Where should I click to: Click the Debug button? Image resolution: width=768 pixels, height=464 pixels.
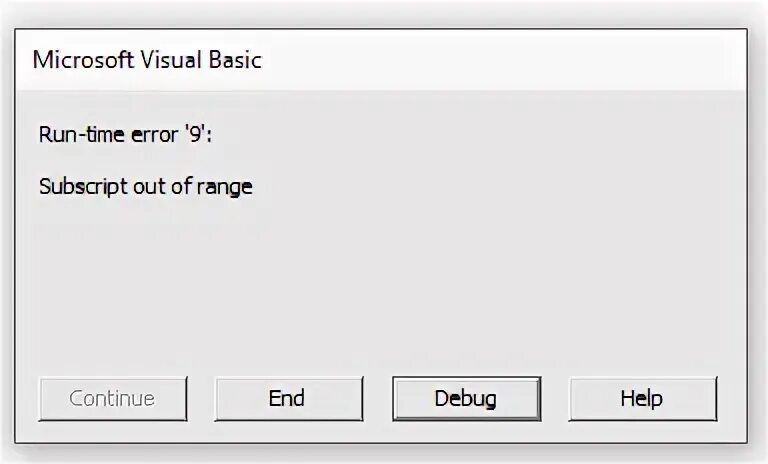[x=465, y=398]
